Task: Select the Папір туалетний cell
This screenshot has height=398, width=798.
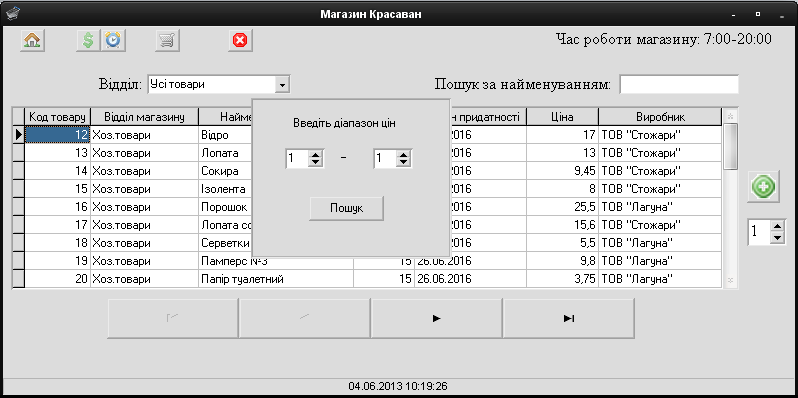Action: coord(276,279)
